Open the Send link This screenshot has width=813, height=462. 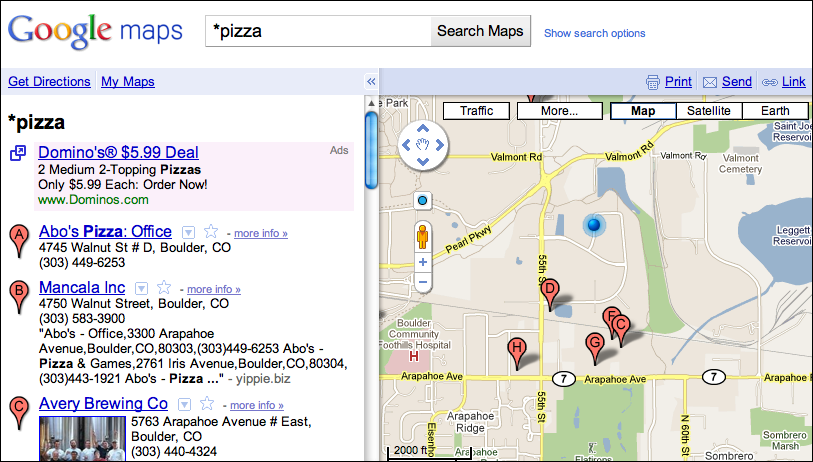(x=737, y=81)
